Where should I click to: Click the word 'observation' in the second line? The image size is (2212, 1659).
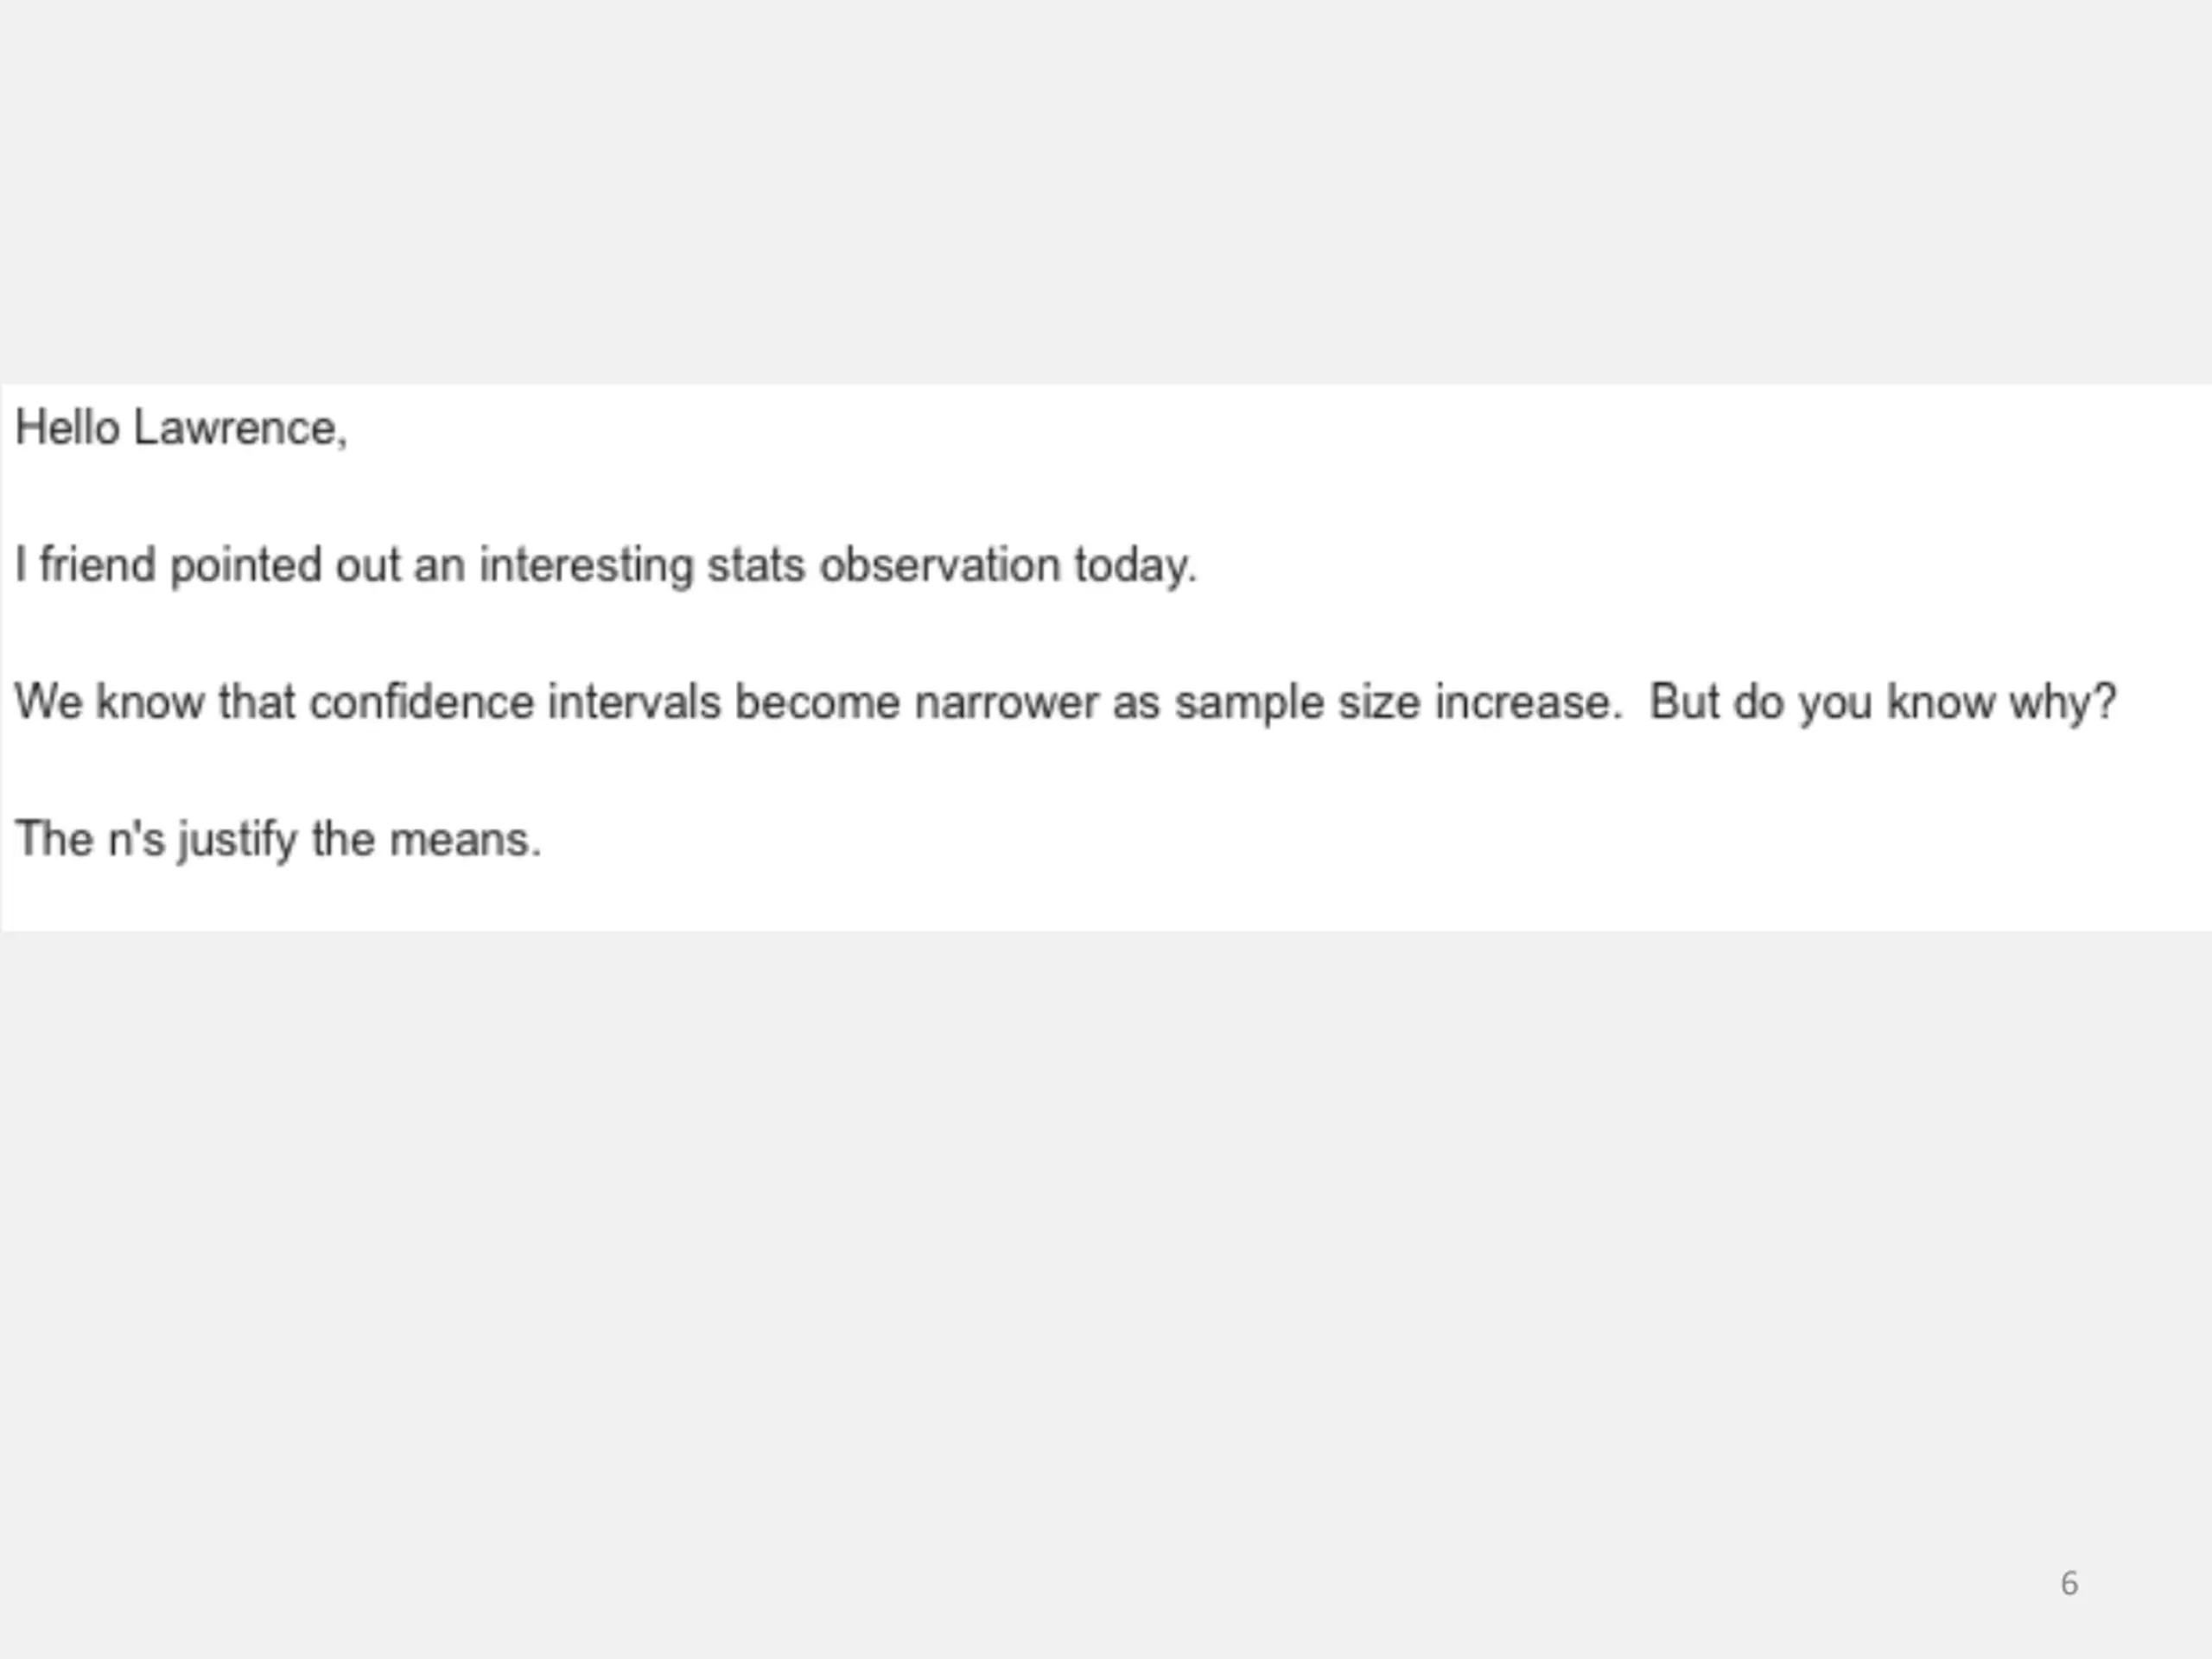click(940, 565)
